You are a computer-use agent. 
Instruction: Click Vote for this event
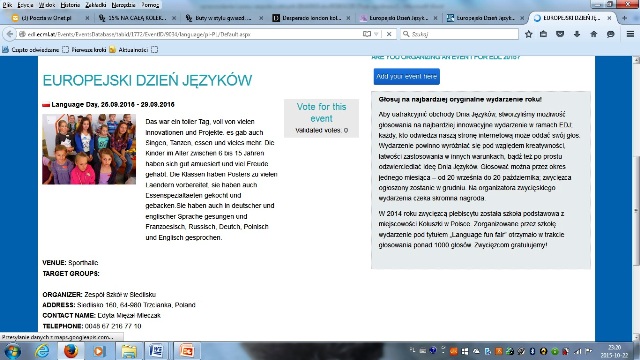pos(322,112)
